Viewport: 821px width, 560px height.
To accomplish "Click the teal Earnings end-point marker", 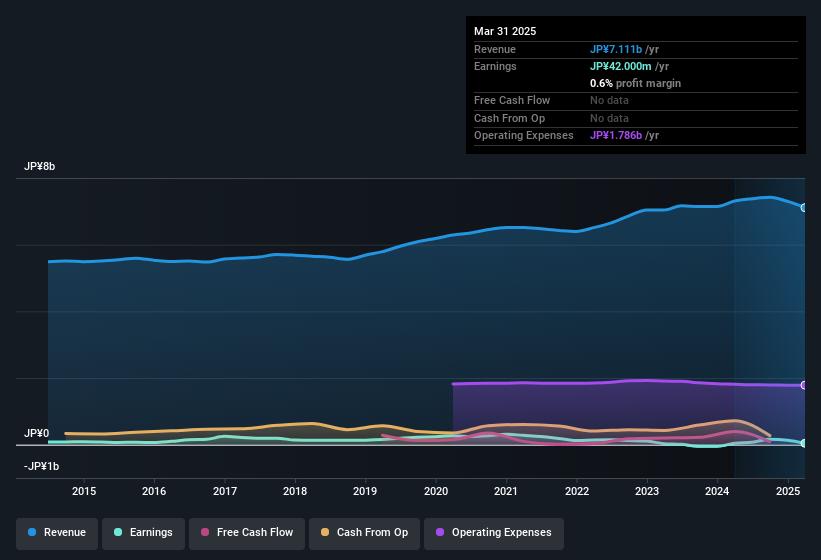I will (x=804, y=443).
